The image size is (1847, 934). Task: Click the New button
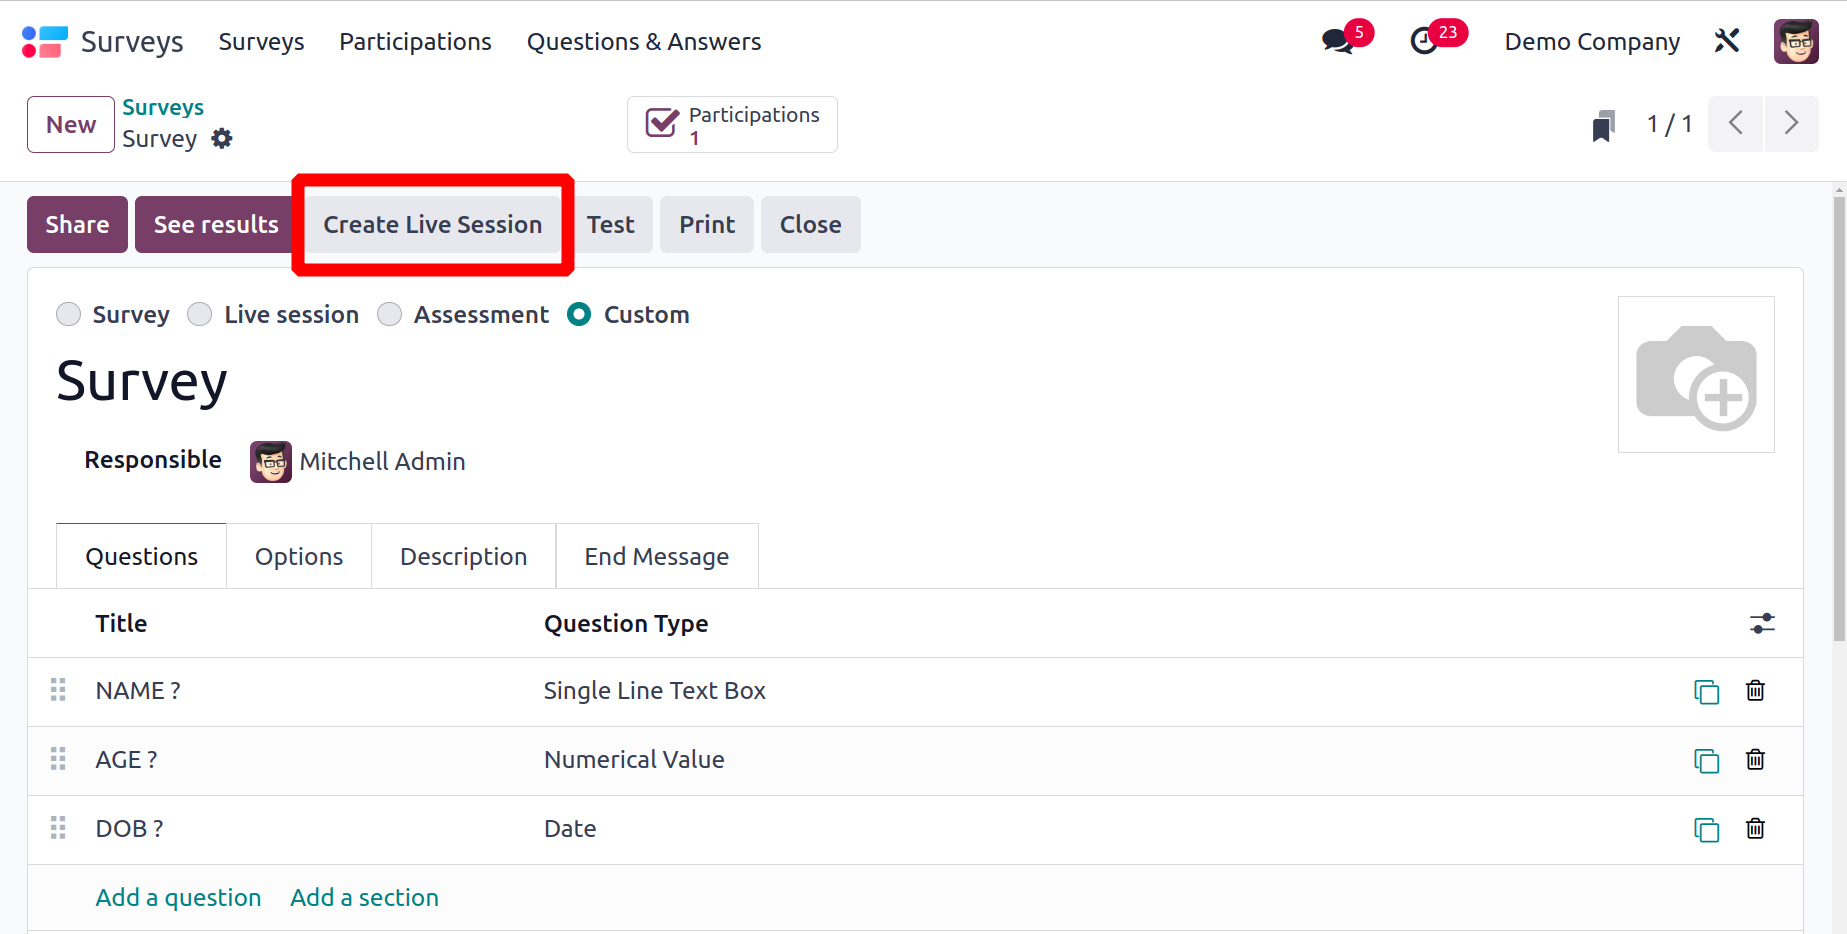coord(71,124)
